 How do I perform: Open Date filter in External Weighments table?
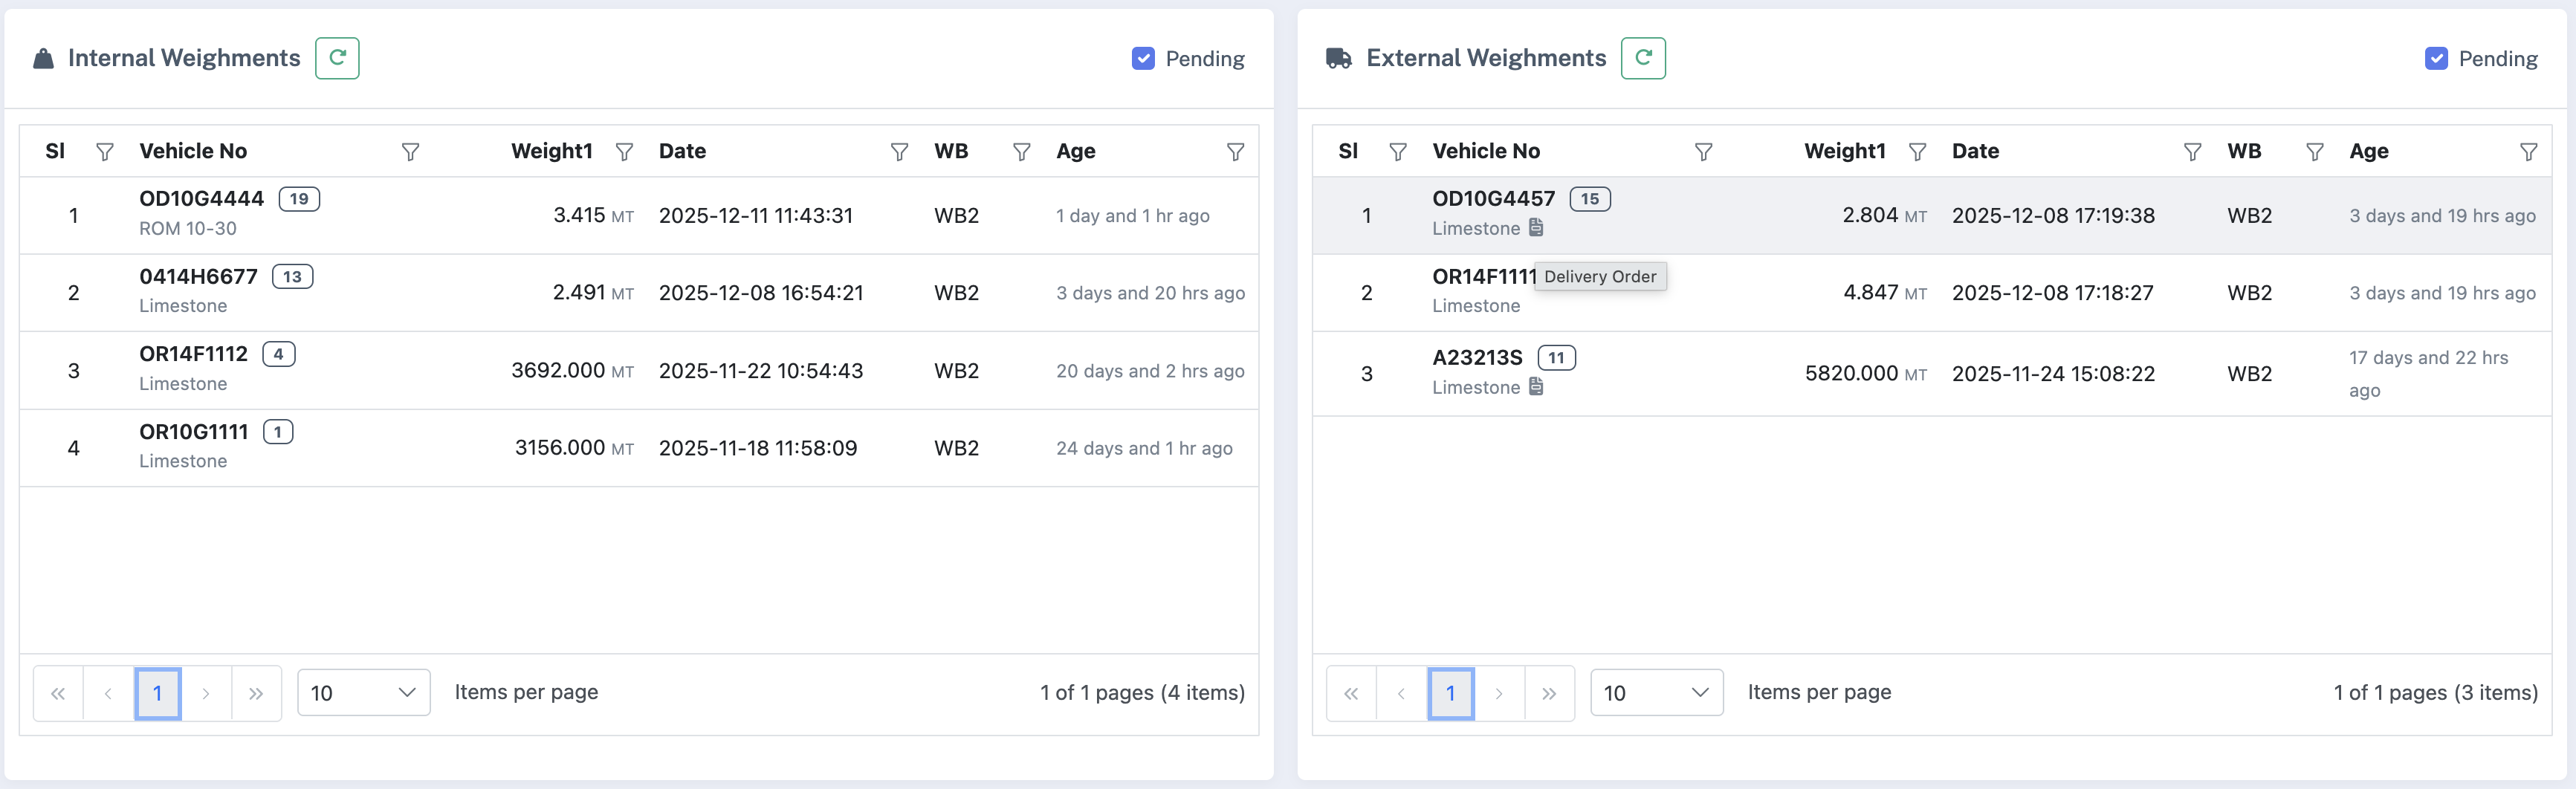click(x=2191, y=152)
